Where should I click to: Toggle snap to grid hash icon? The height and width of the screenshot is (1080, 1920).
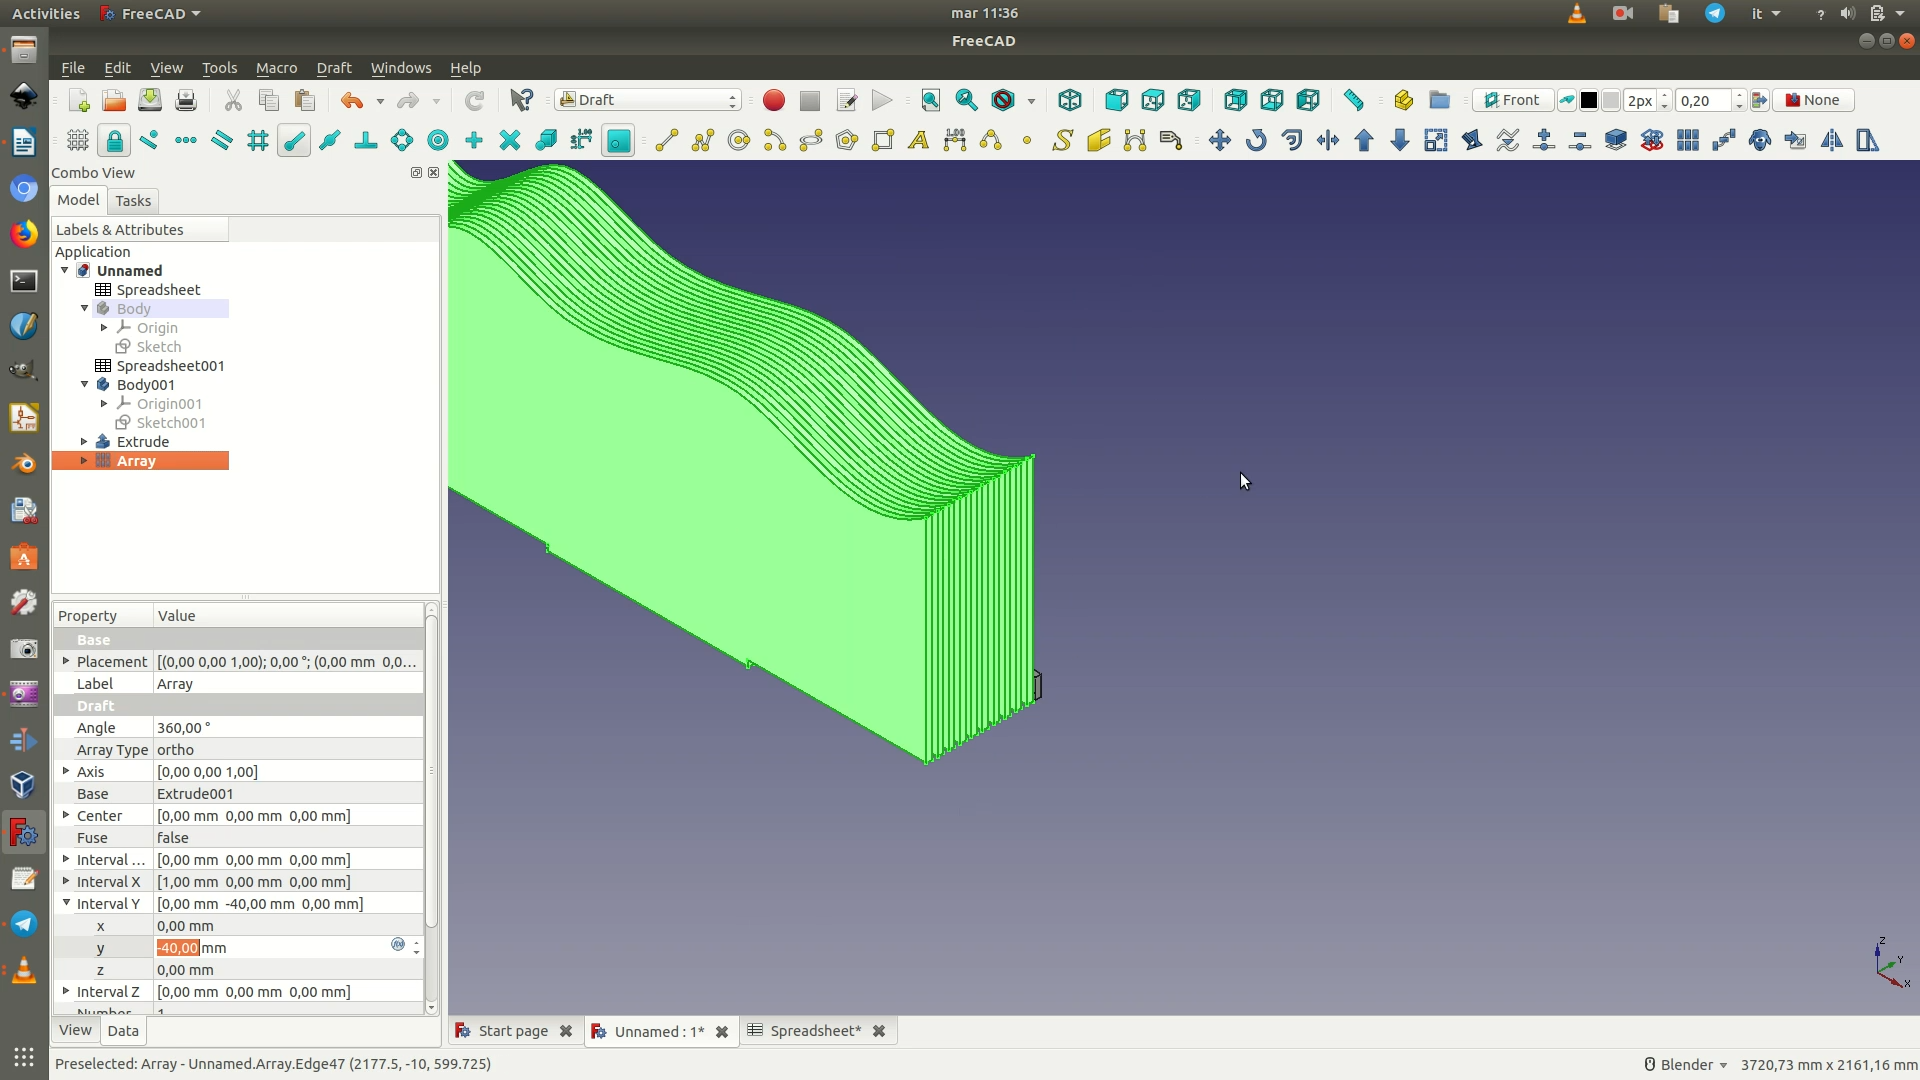click(x=258, y=140)
